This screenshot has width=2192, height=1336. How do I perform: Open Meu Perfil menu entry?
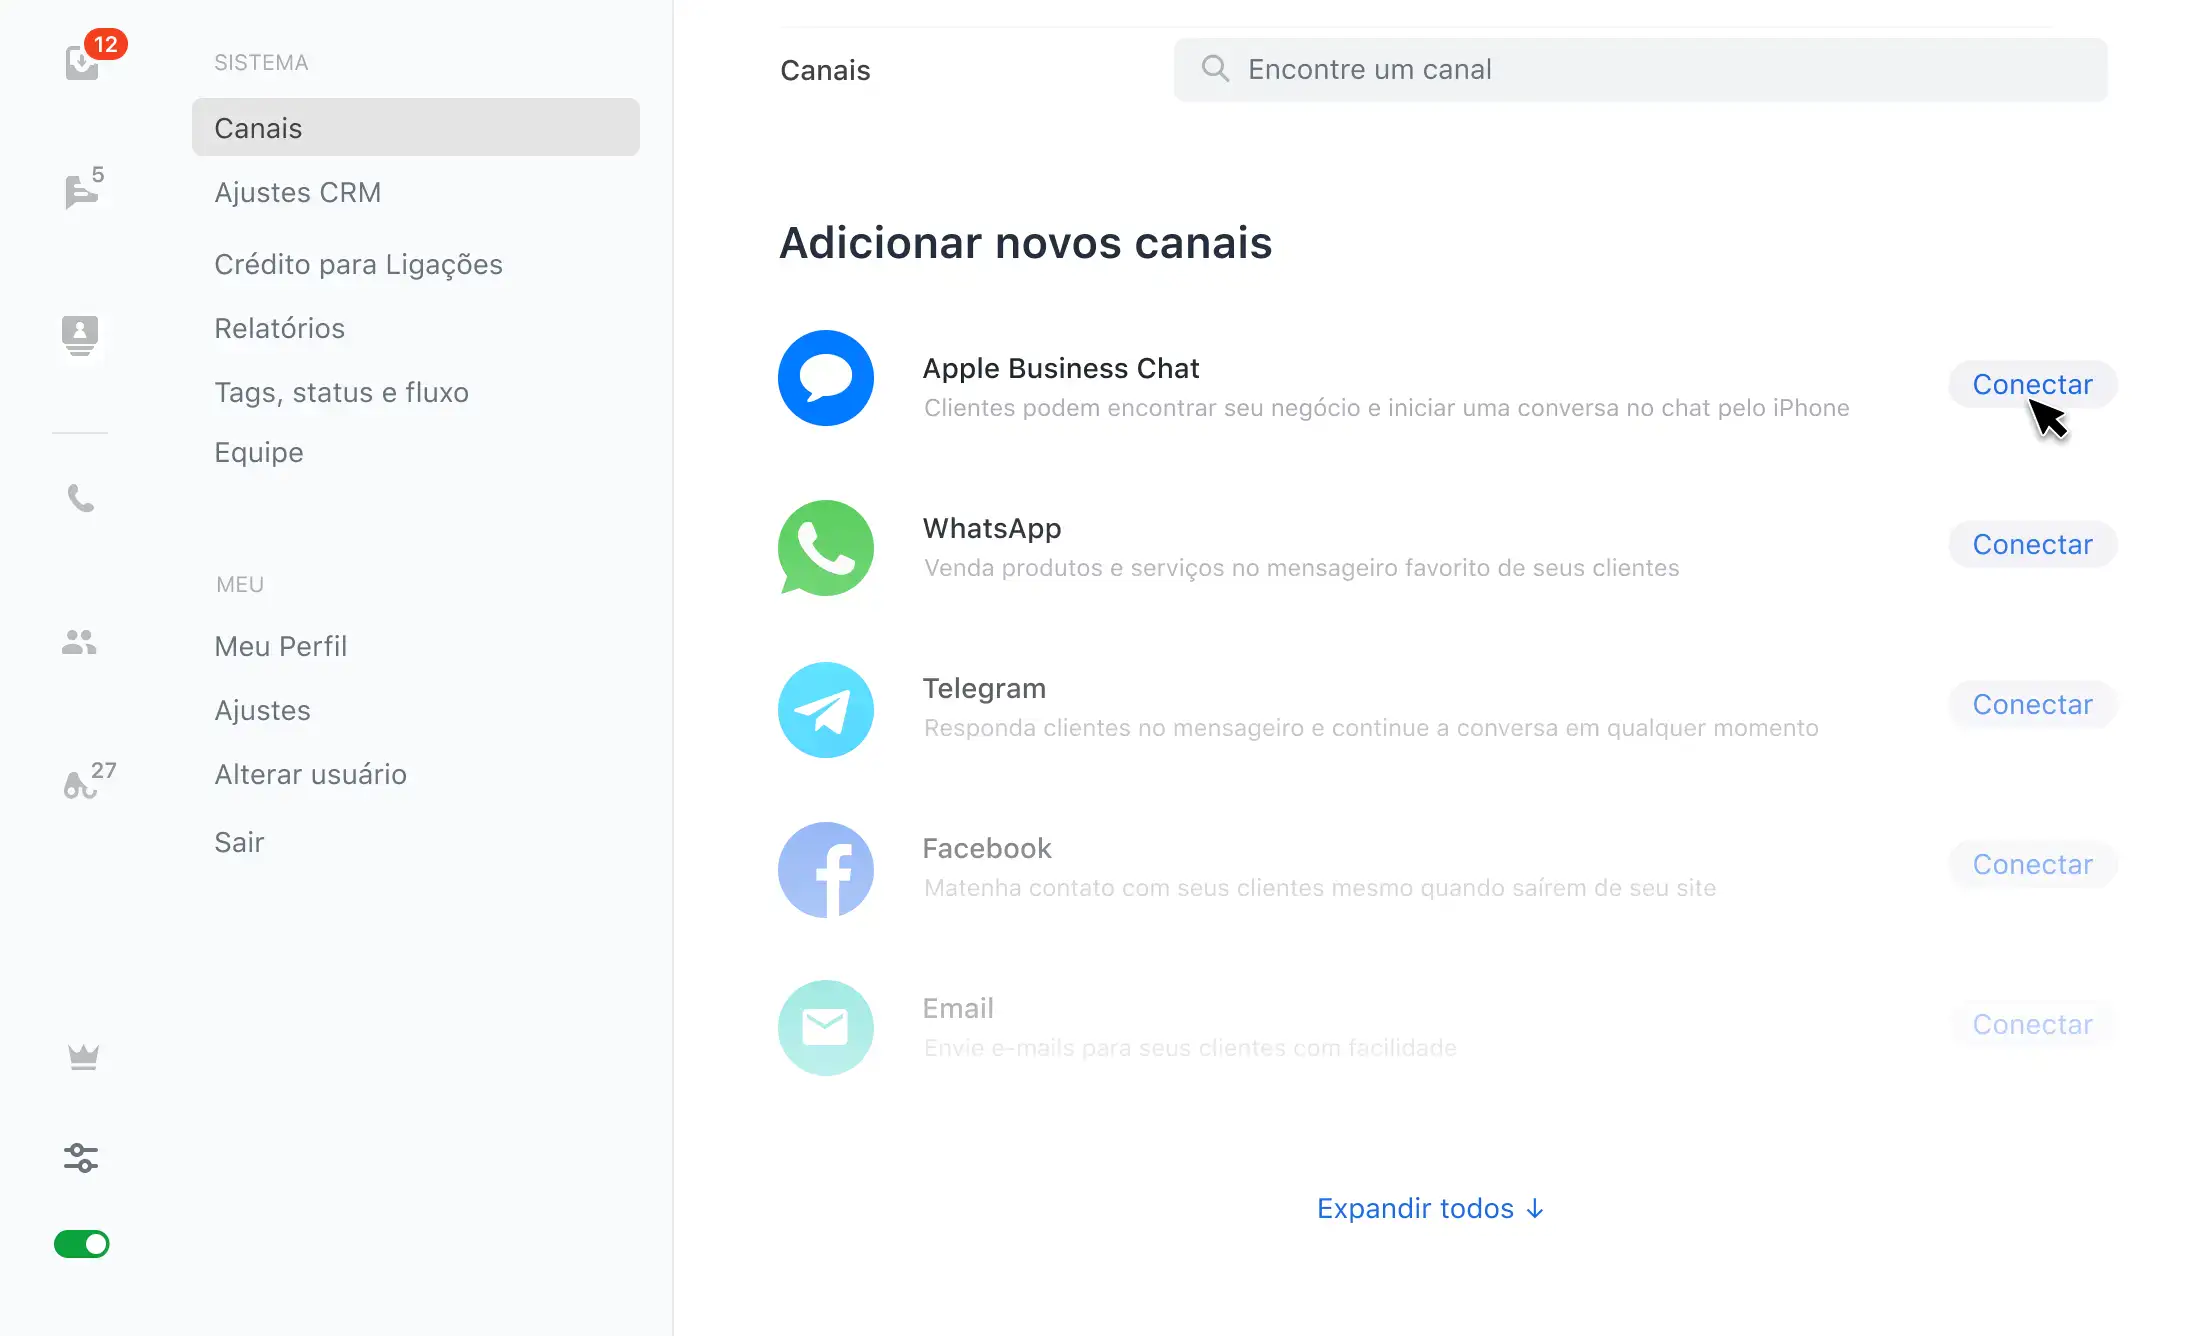click(x=281, y=646)
